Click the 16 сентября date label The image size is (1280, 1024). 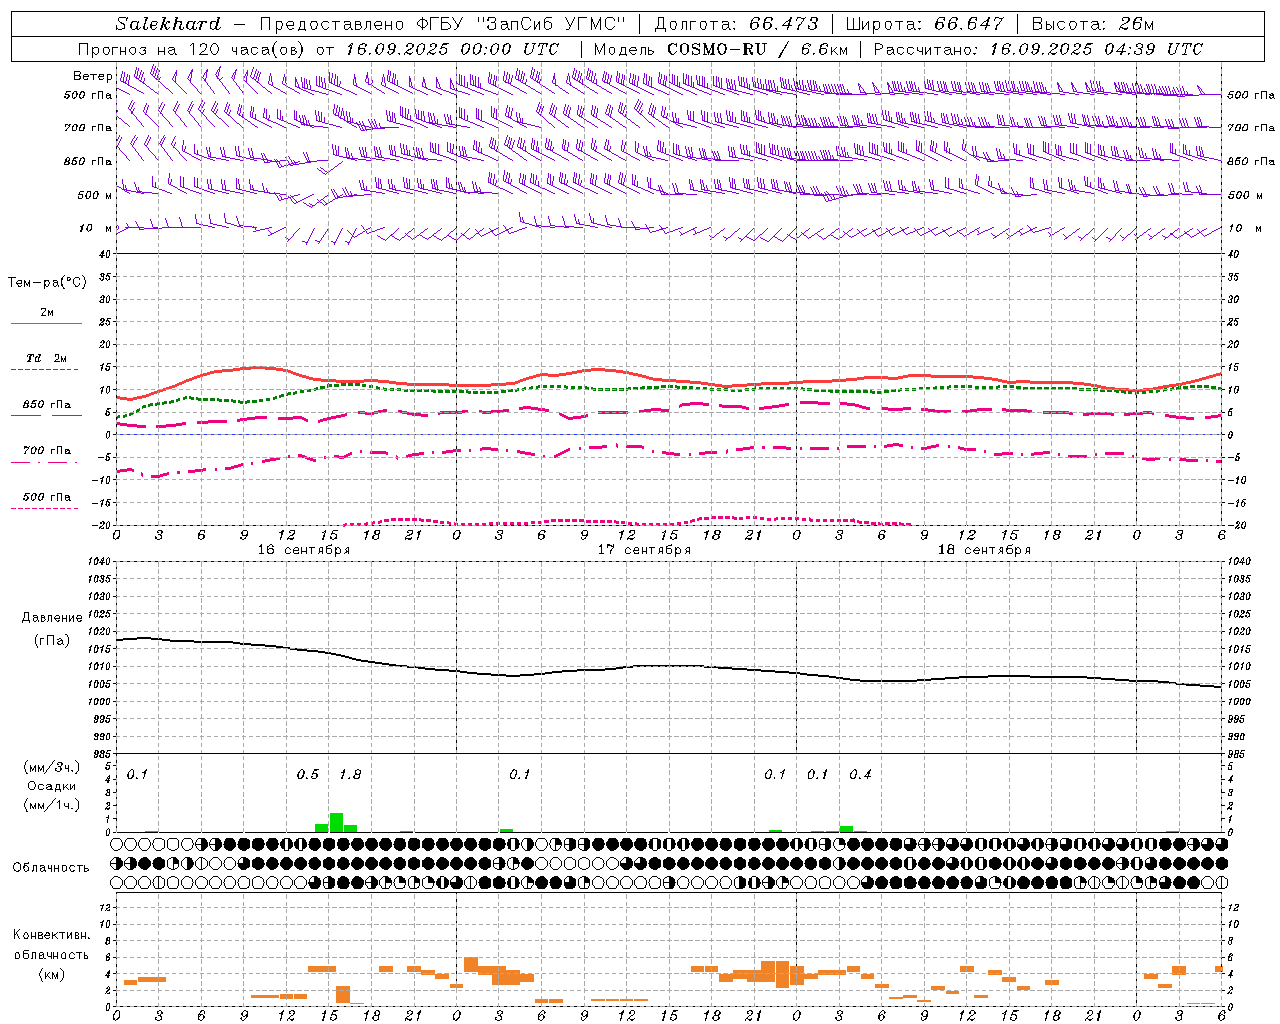pos(303,550)
